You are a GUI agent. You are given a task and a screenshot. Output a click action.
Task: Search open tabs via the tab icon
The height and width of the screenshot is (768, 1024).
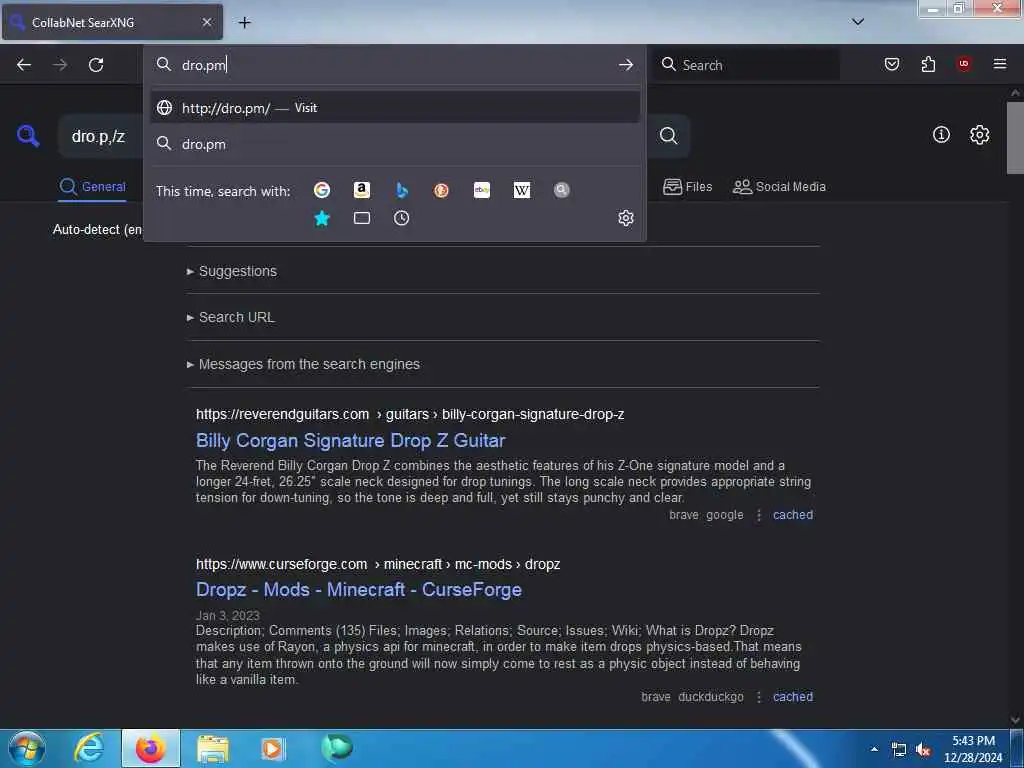362,218
